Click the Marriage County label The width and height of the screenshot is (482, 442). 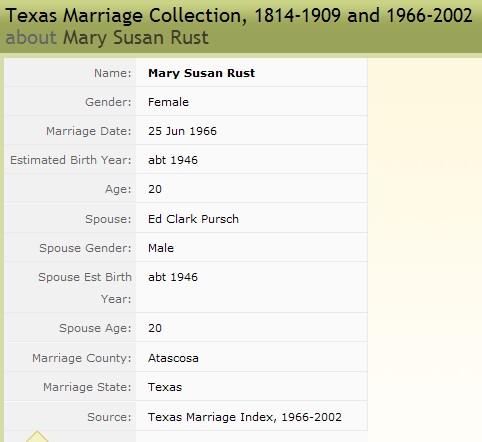pos(82,358)
